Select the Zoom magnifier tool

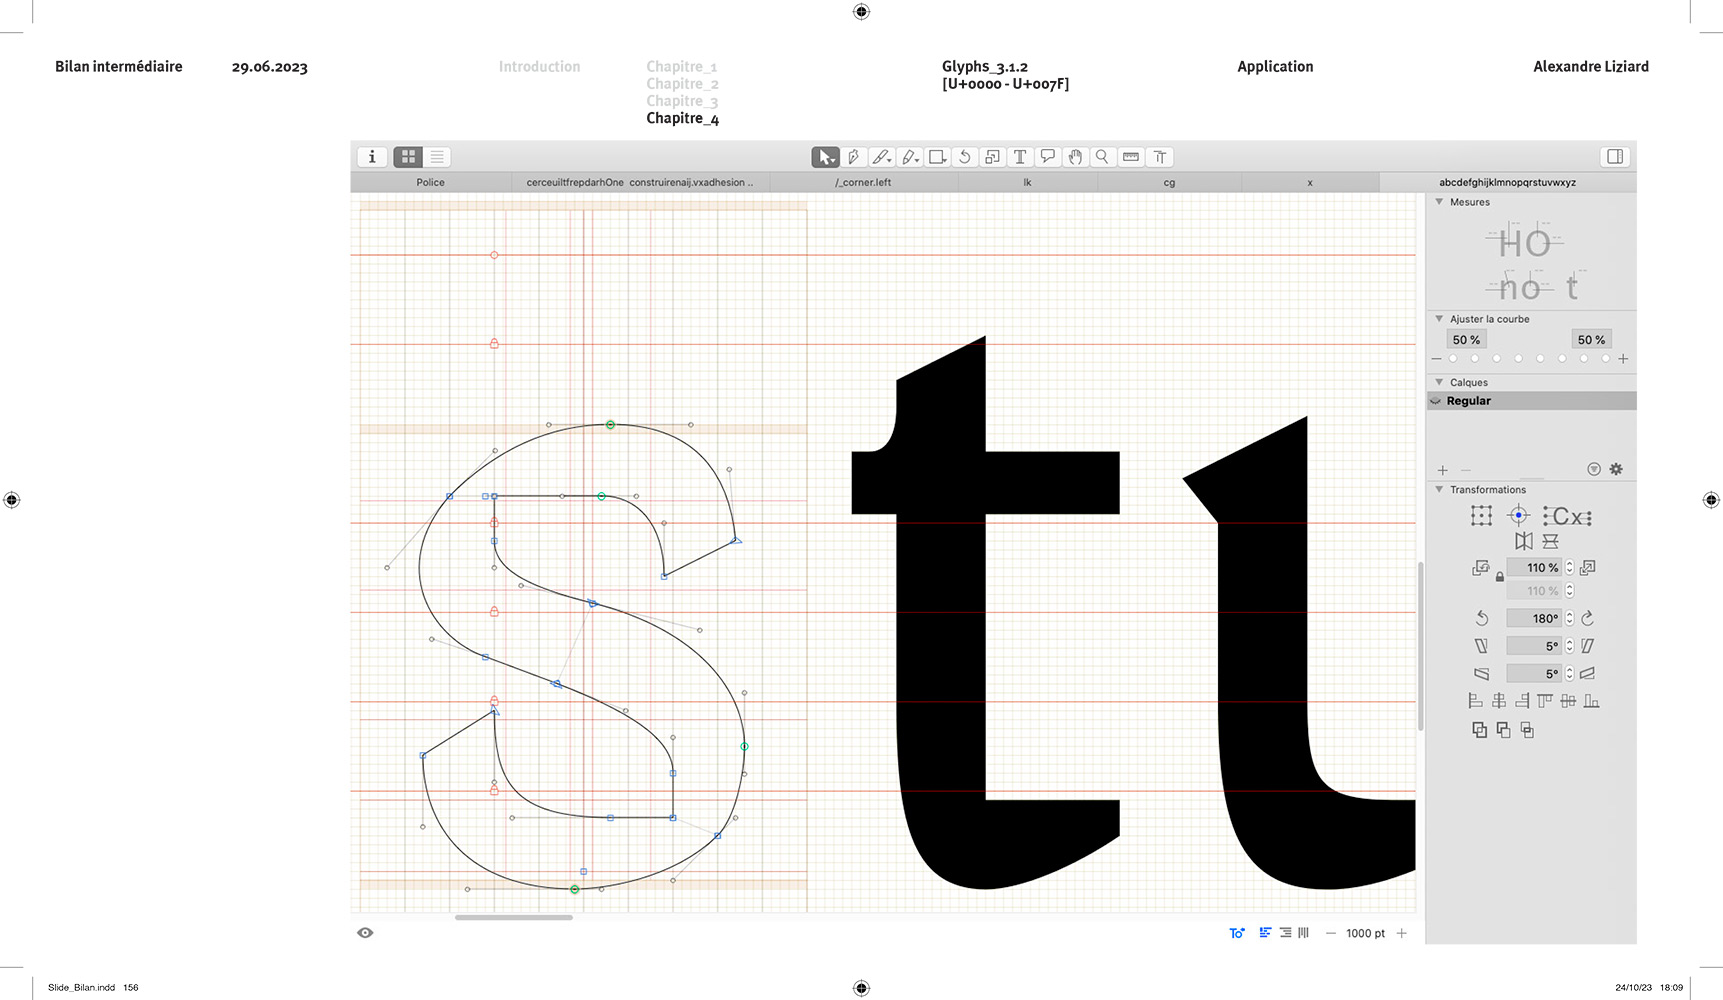coord(1102,157)
